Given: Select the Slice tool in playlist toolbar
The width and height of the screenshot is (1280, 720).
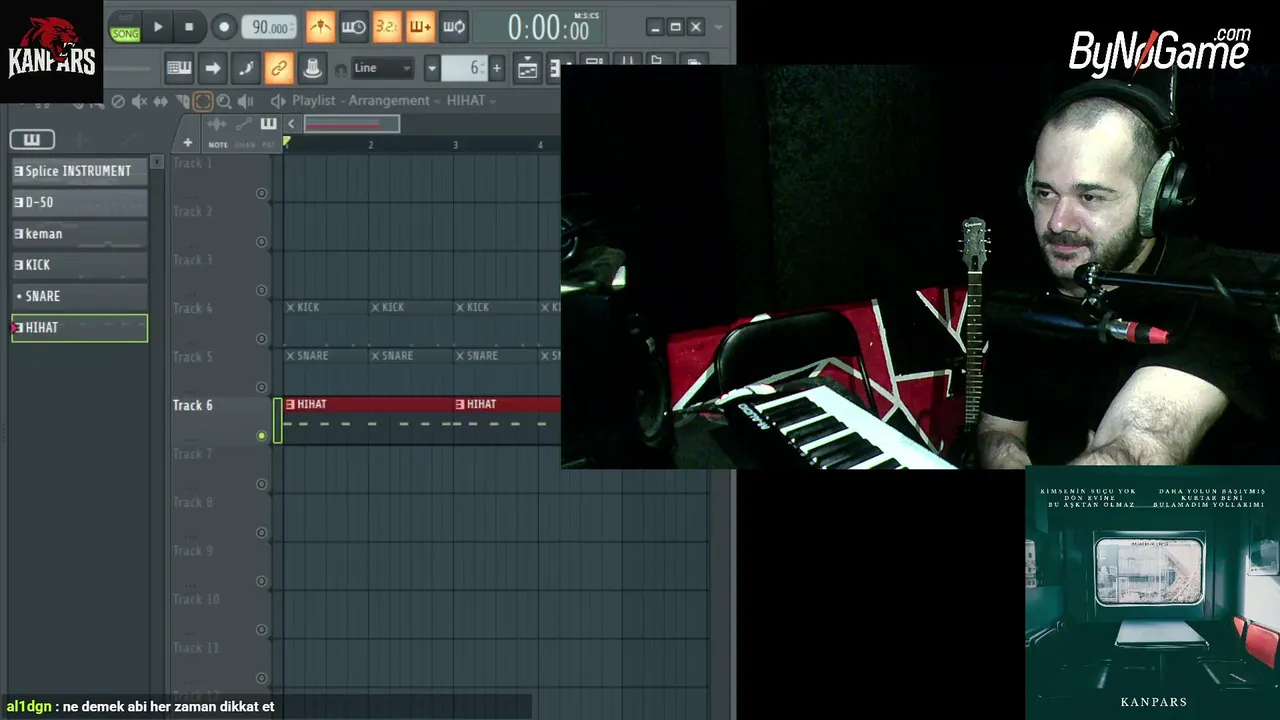Looking at the screenshot, I should [182, 101].
